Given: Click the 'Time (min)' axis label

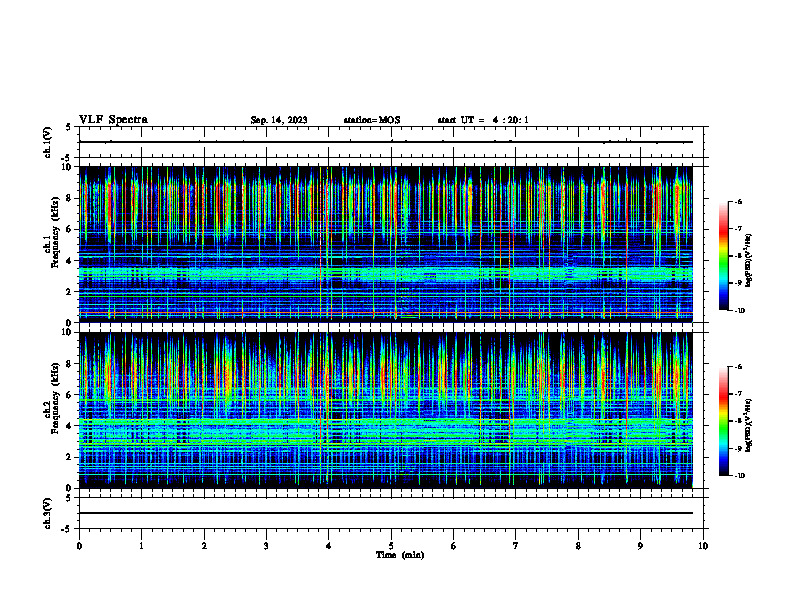Looking at the screenshot, I should 400,555.
